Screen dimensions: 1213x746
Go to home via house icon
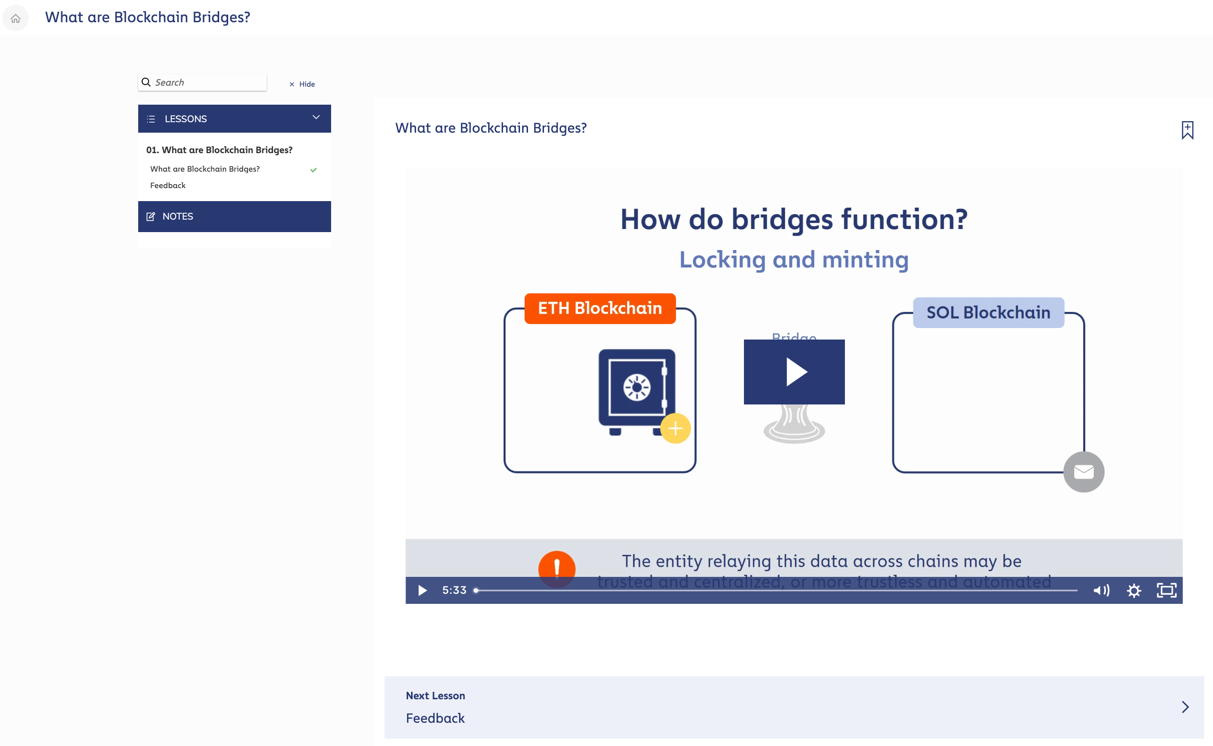(16, 18)
